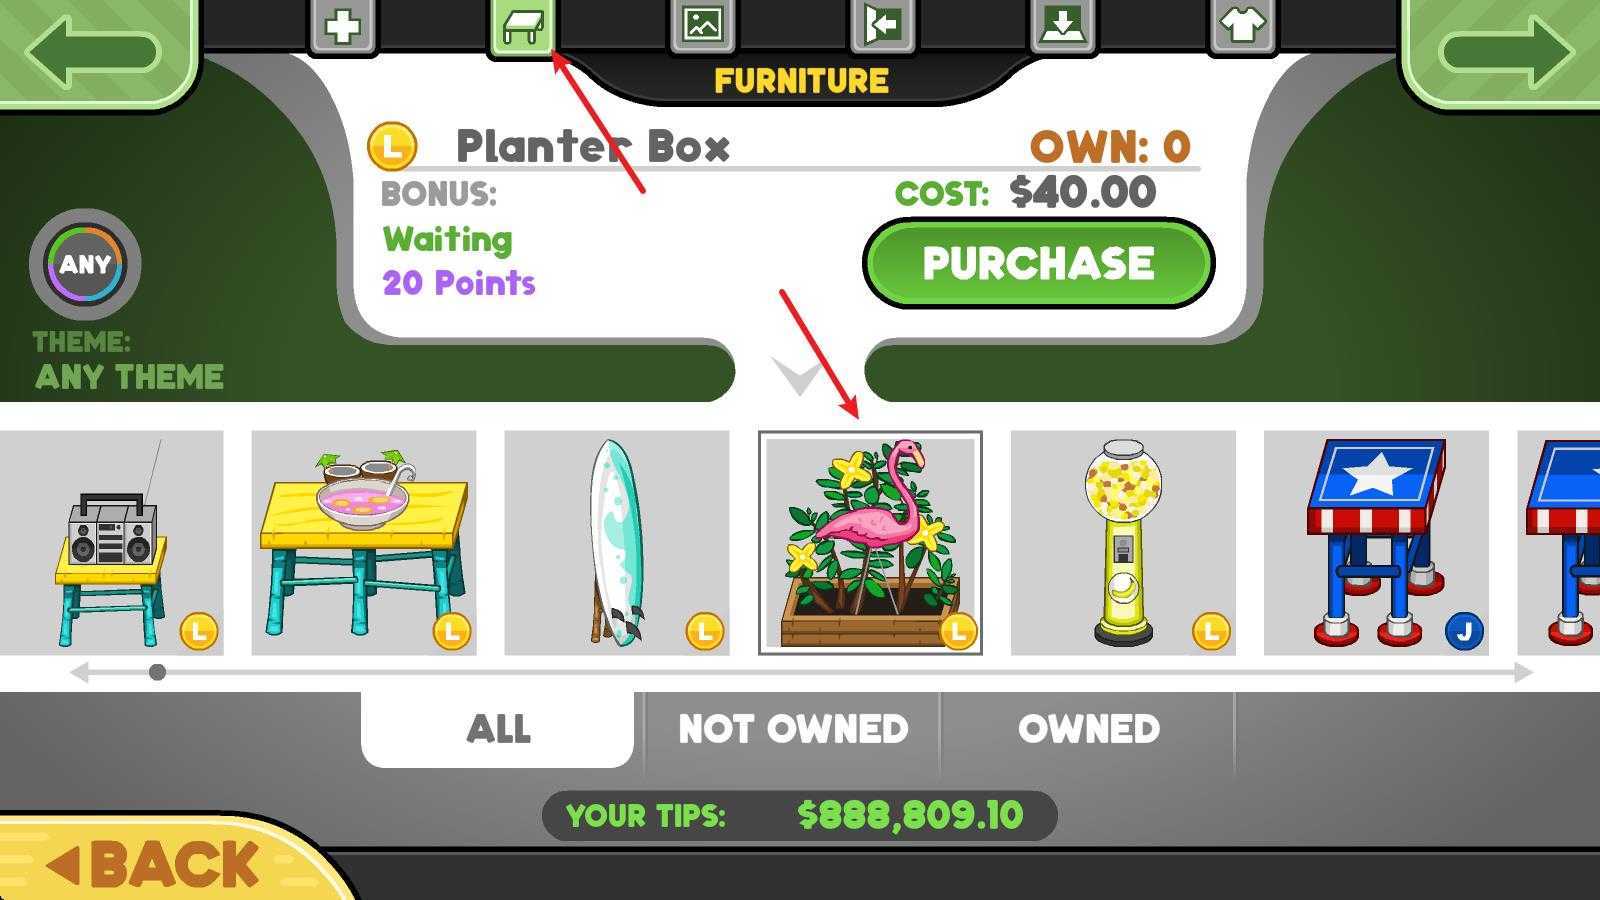Select the gumball machine item

1123,543
